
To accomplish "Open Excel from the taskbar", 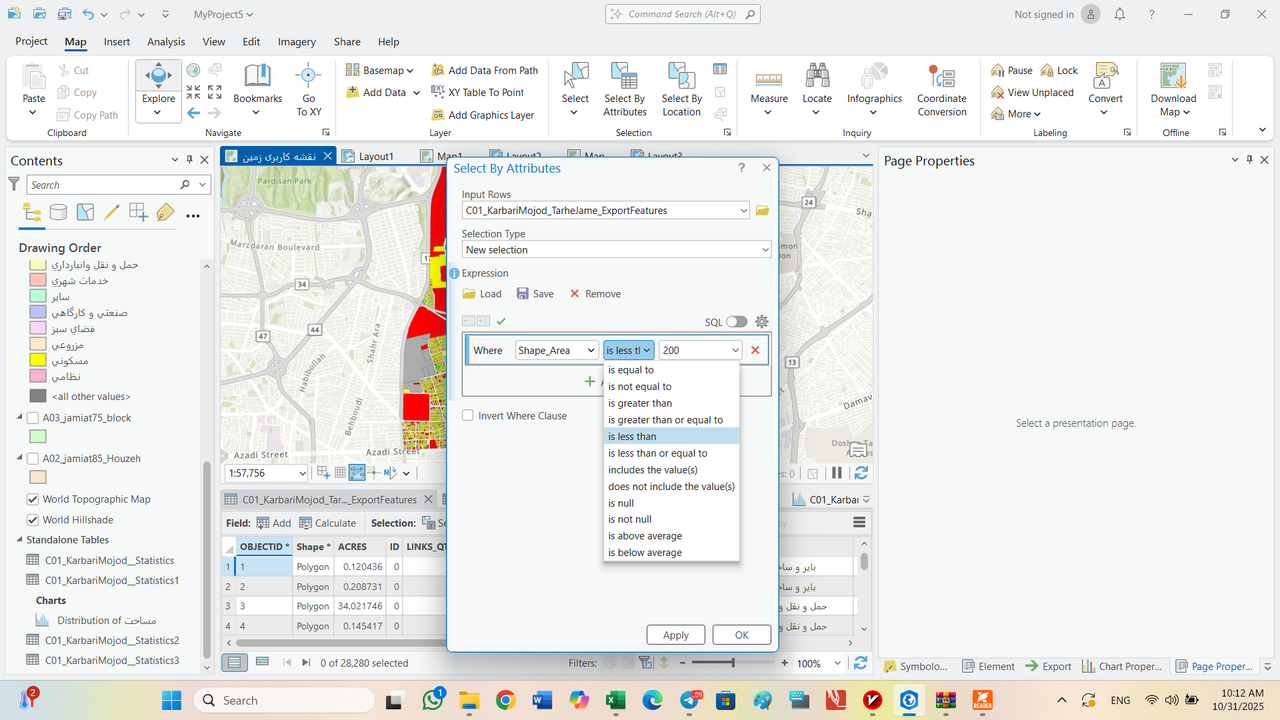I will 614,700.
